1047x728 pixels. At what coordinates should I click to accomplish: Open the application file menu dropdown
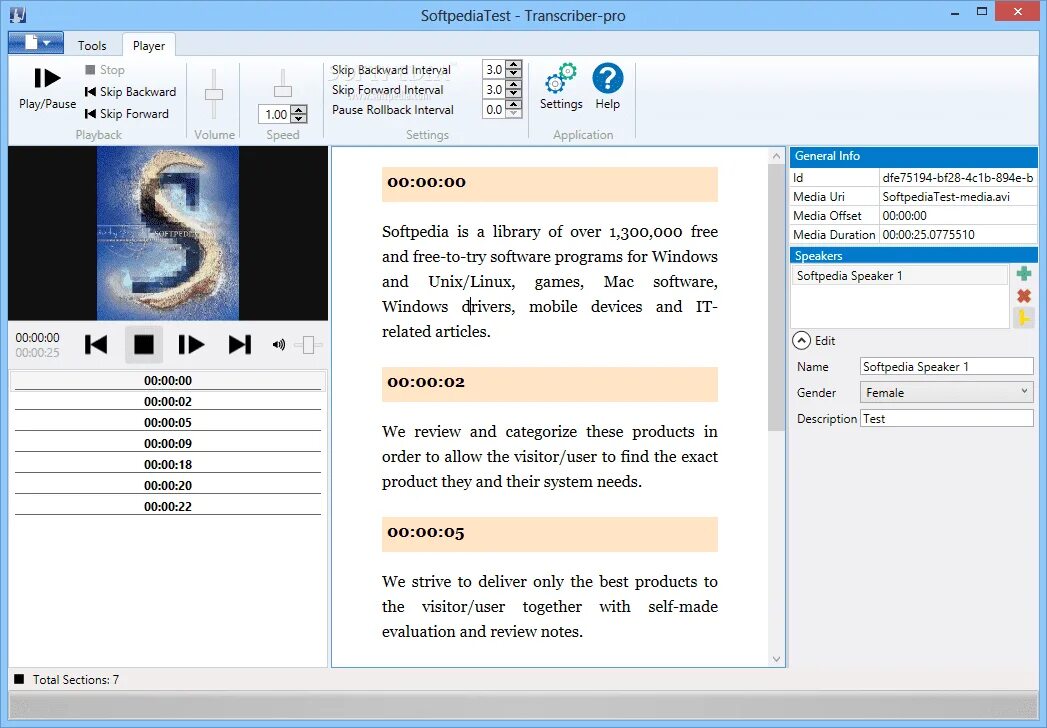[36, 43]
